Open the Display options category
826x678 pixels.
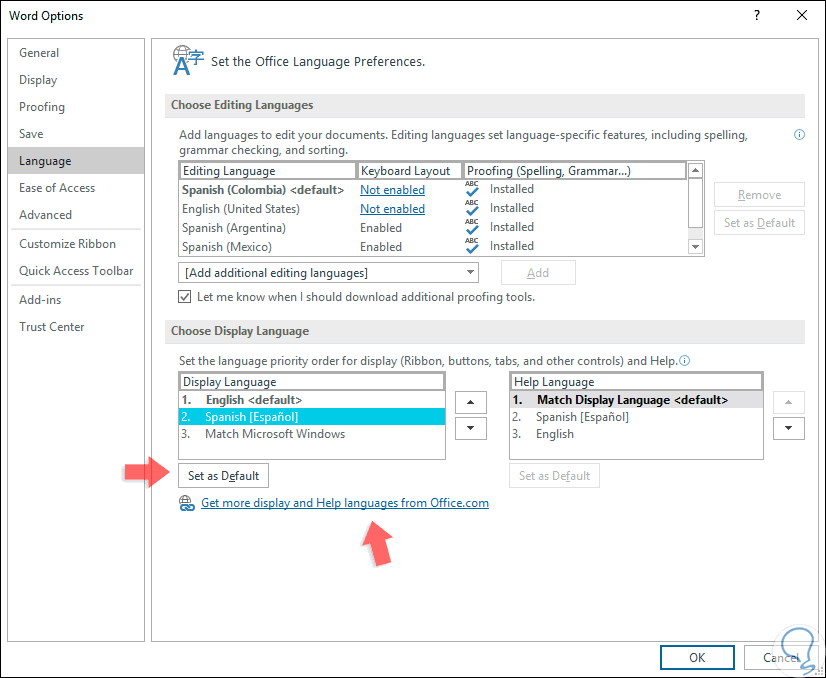pos(76,80)
